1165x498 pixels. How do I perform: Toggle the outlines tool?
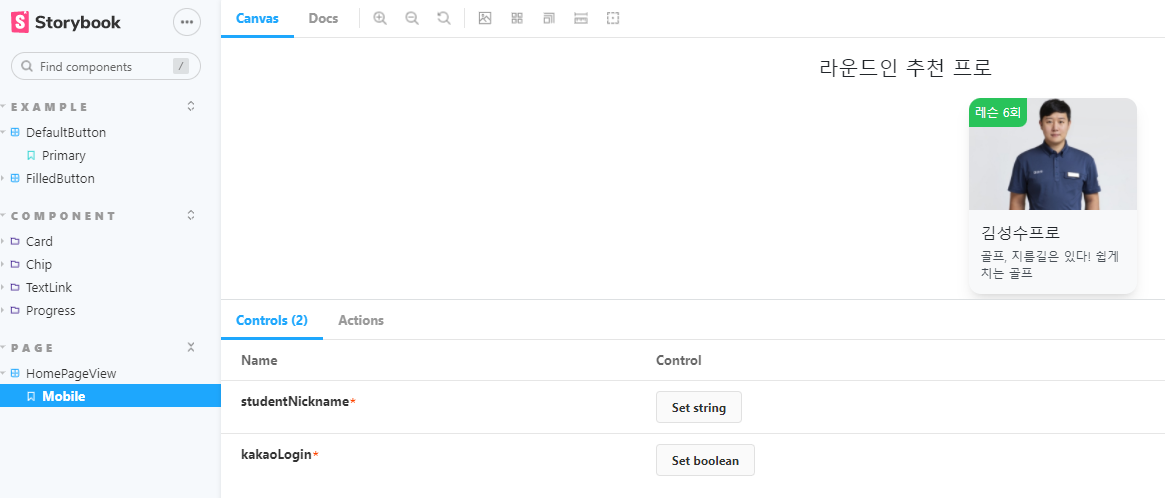click(x=613, y=19)
